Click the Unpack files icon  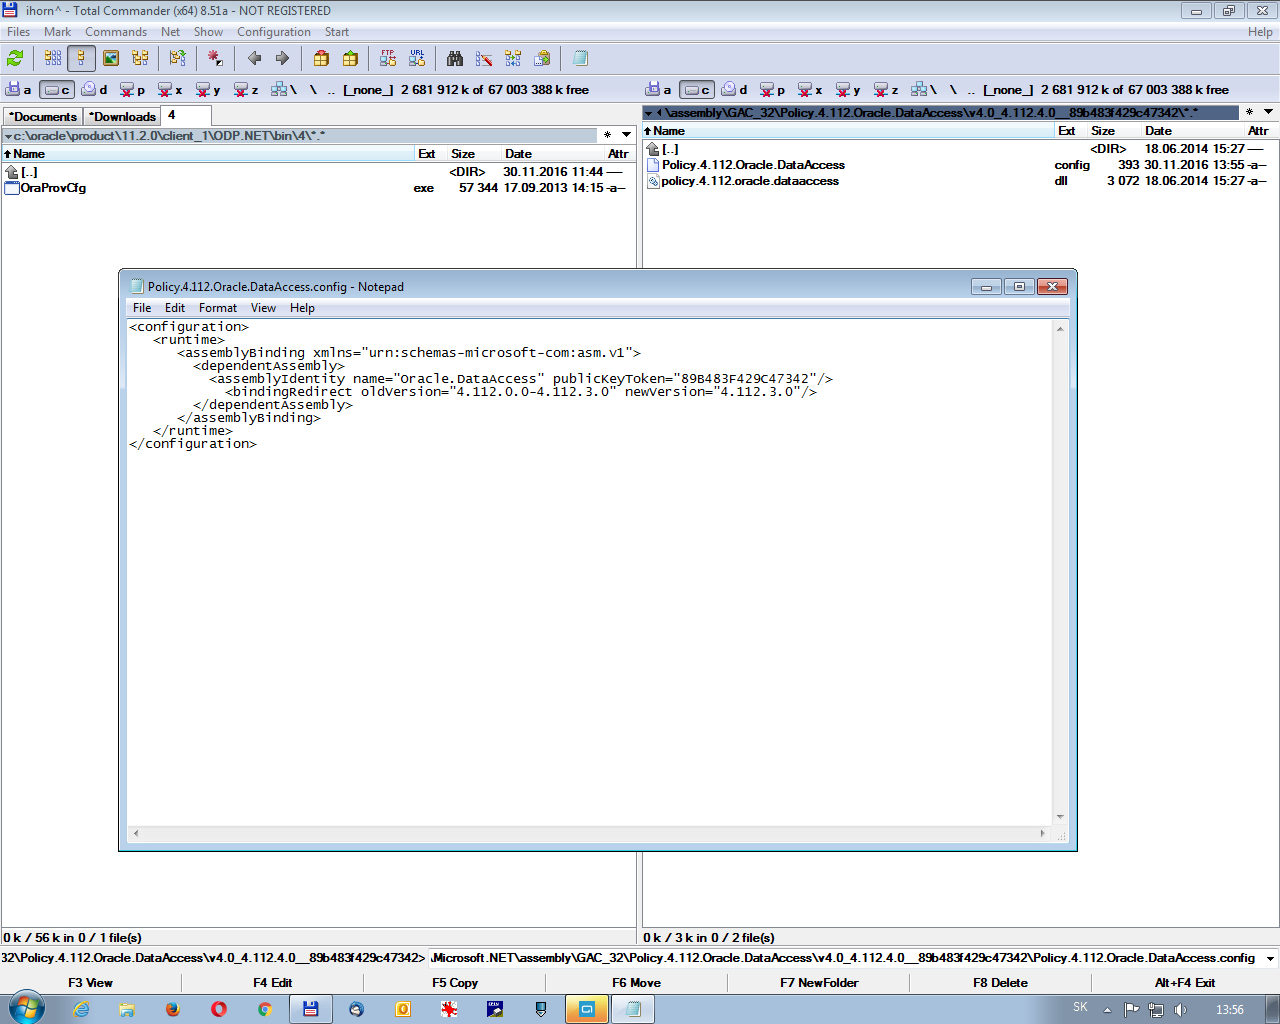click(350, 58)
